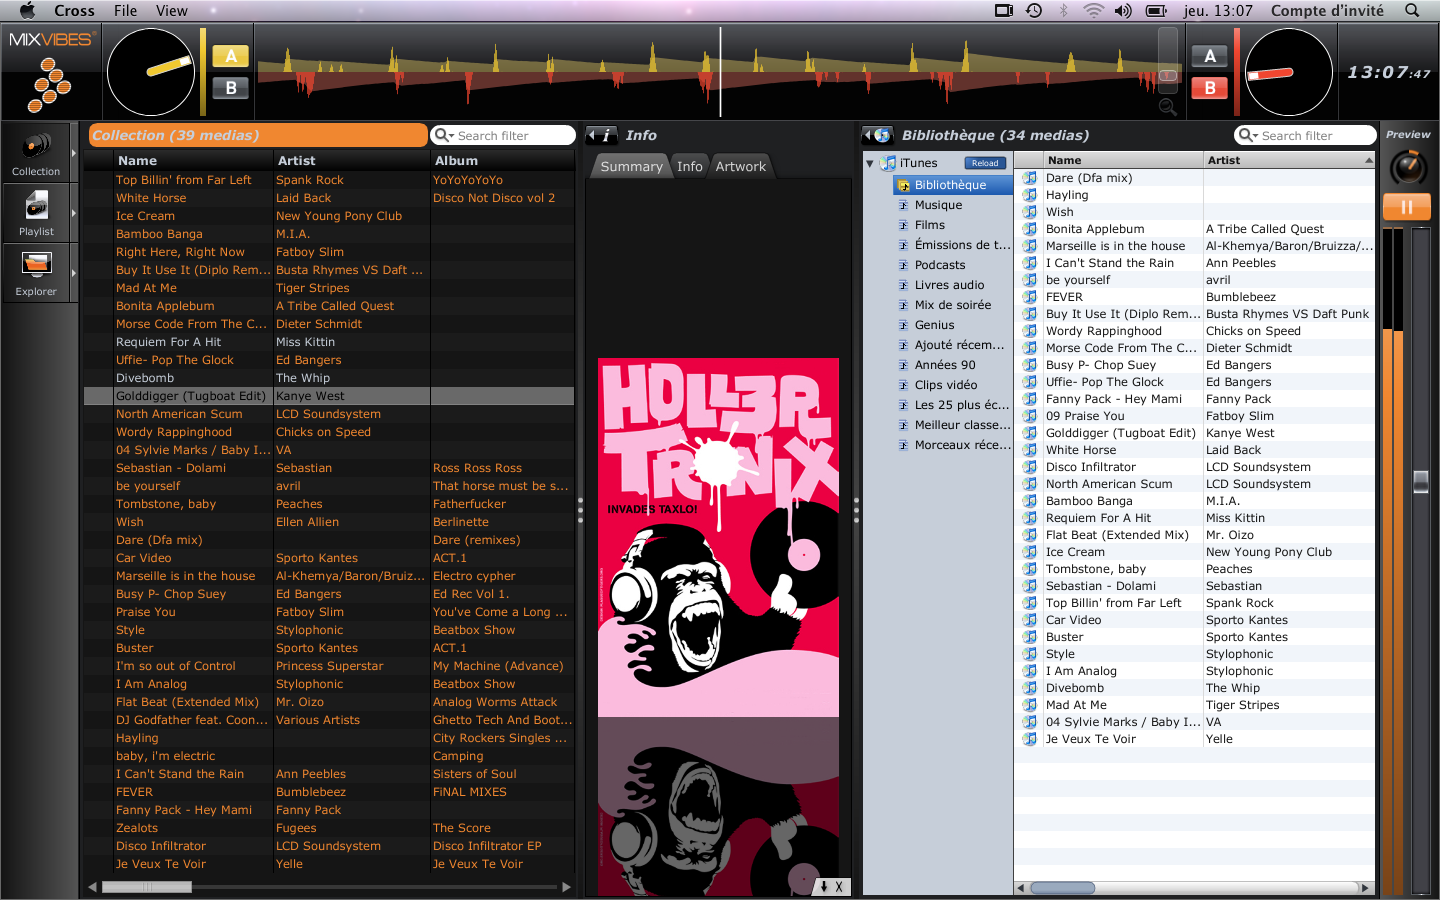
Task: Select deck B on the right player
Action: tap(1210, 88)
